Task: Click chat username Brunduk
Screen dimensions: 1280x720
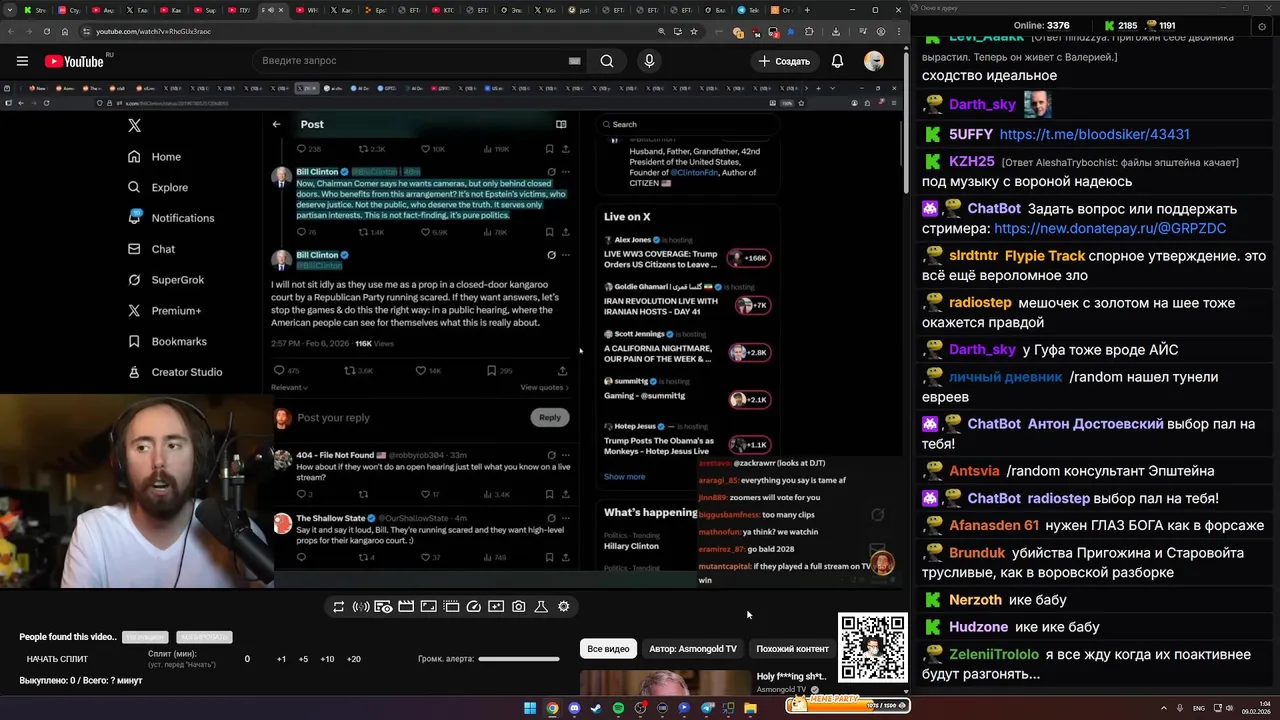Action: tap(977, 553)
